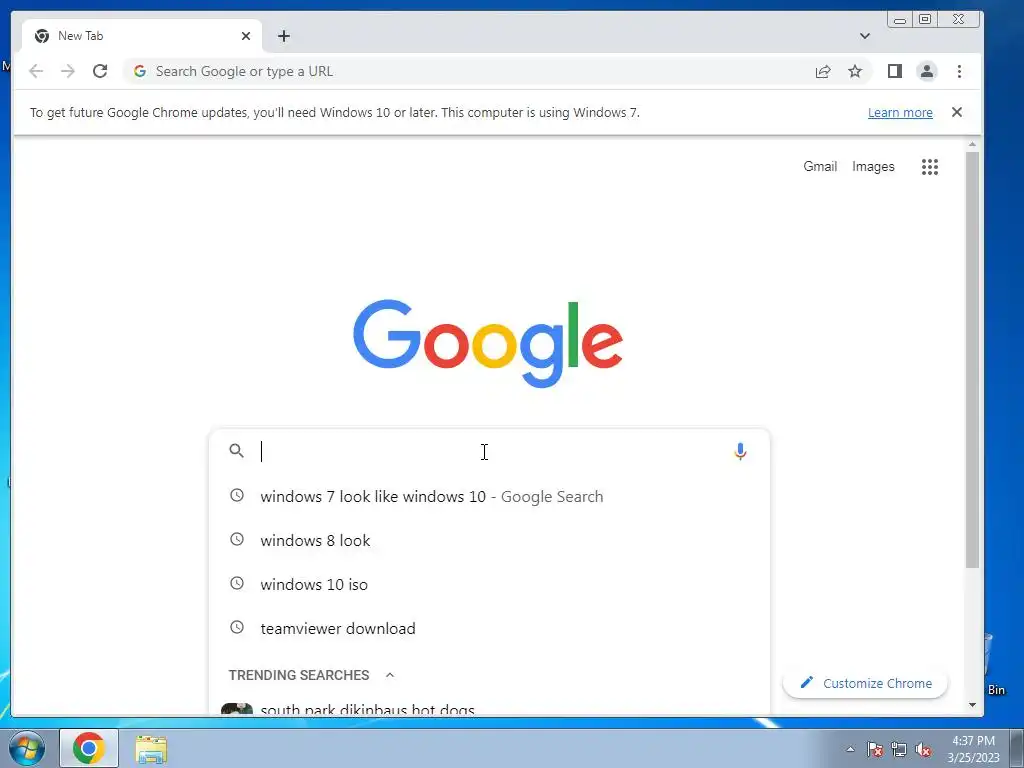This screenshot has height=768, width=1024.
Task: Start voice search with microphone icon
Action: click(740, 451)
